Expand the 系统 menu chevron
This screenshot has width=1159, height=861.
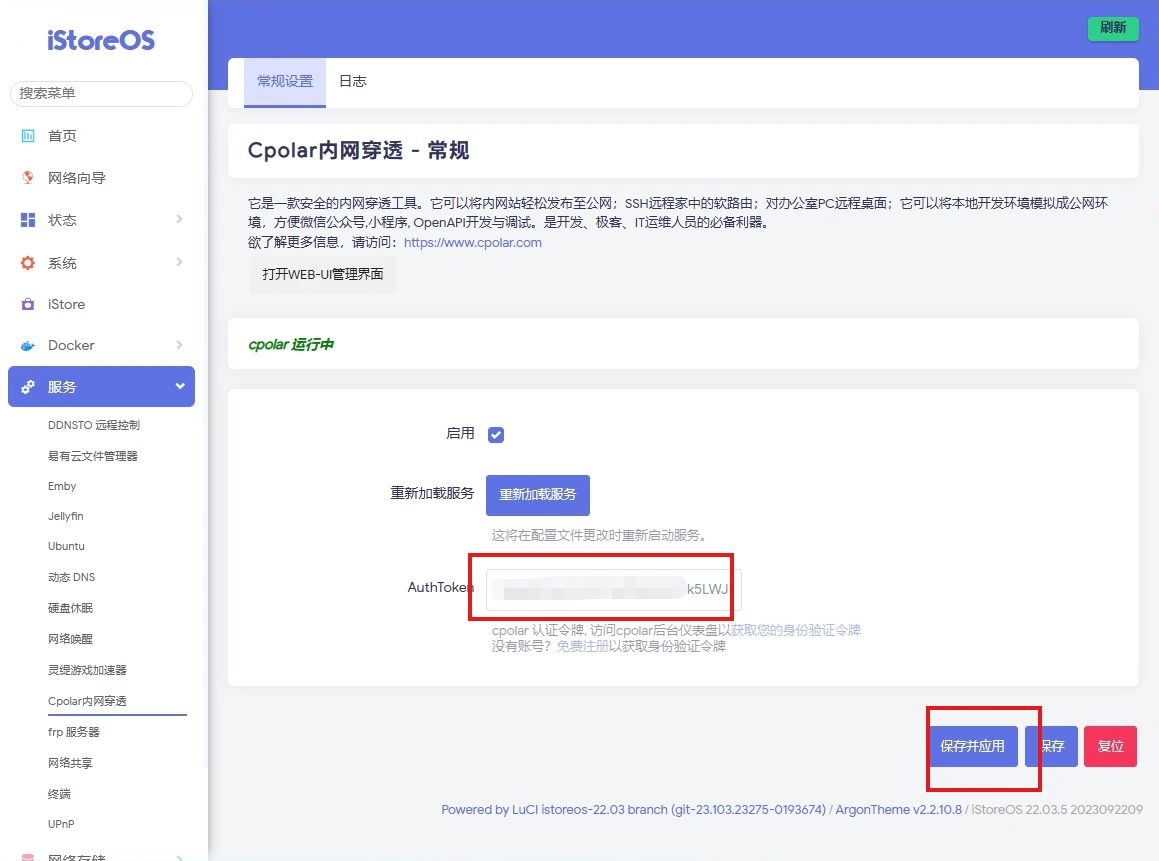(x=180, y=262)
